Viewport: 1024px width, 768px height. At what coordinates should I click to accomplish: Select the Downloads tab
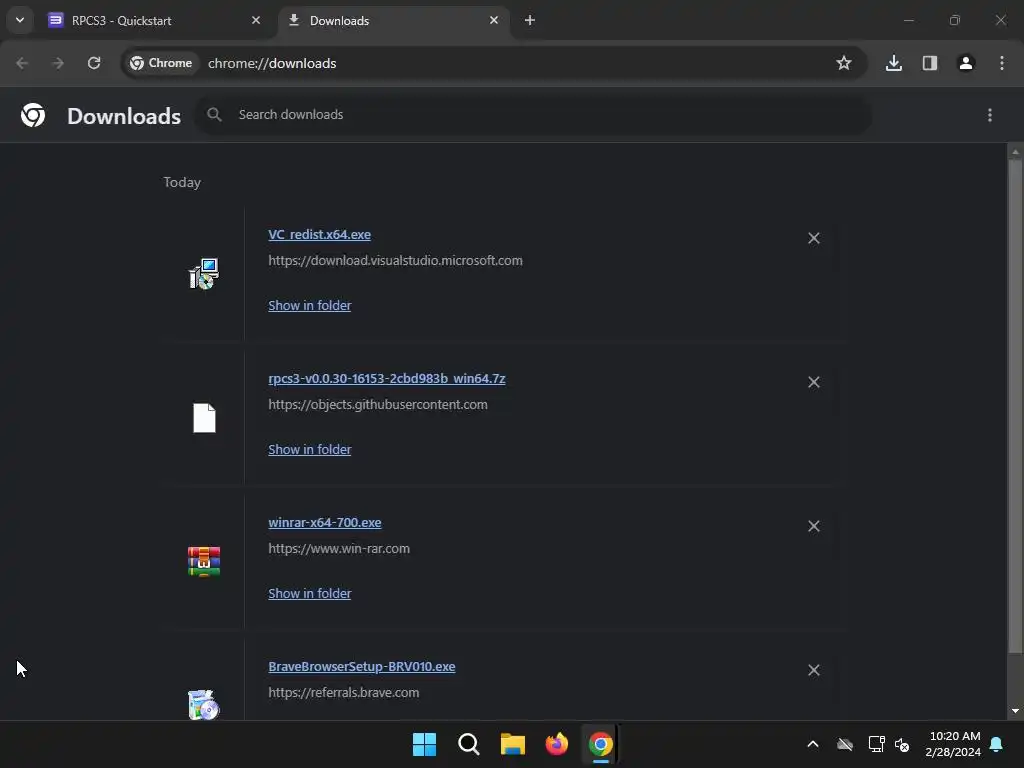point(393,20)
